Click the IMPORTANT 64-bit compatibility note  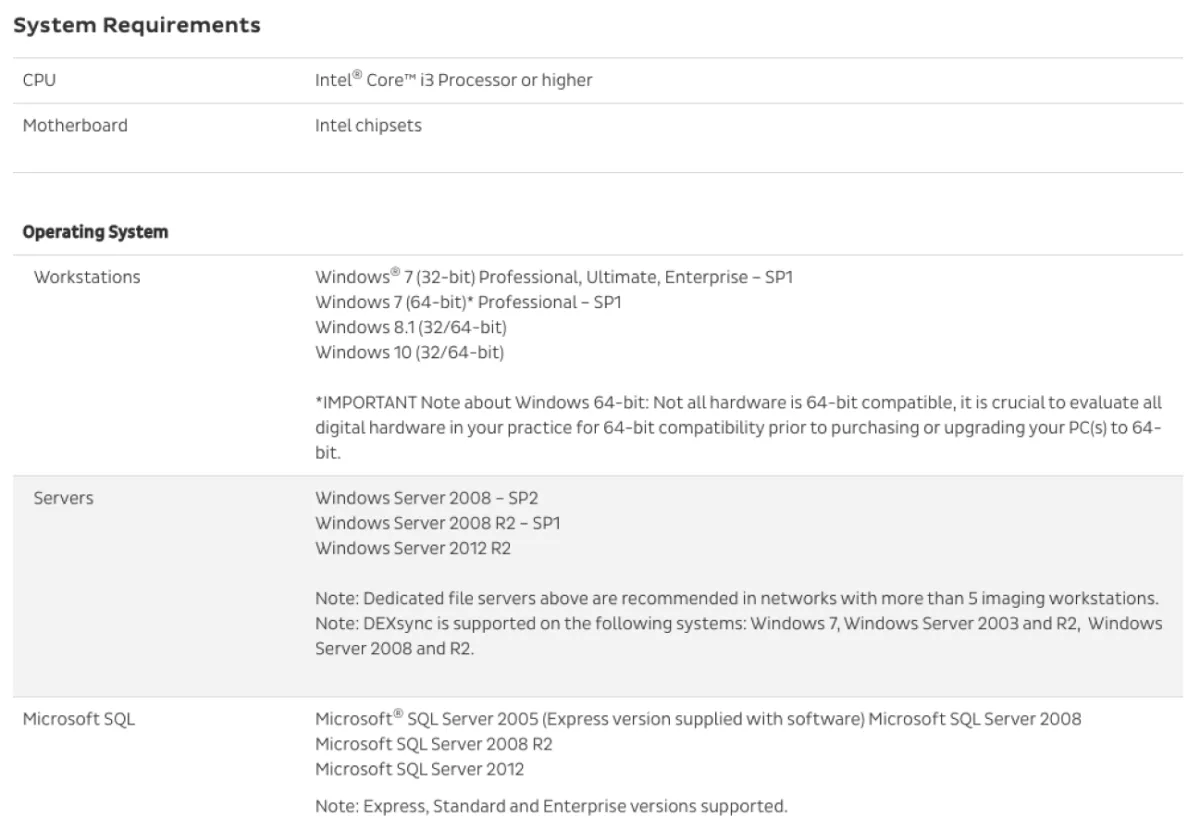tap(739, 428)
